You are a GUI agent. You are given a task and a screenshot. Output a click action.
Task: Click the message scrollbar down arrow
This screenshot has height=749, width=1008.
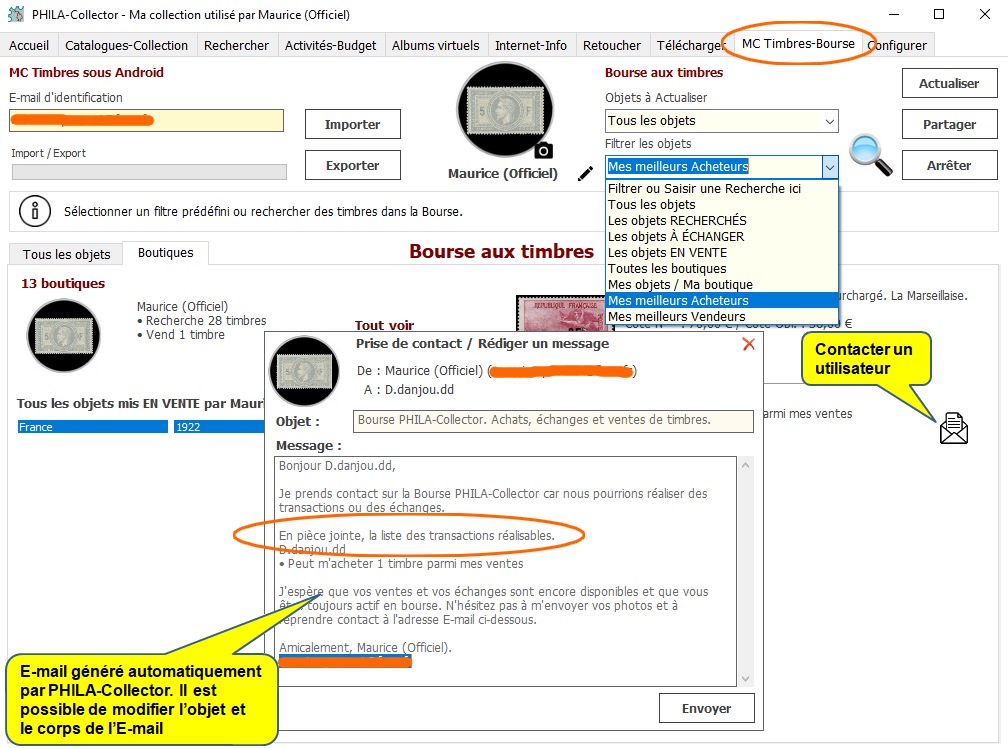[746, 679]
